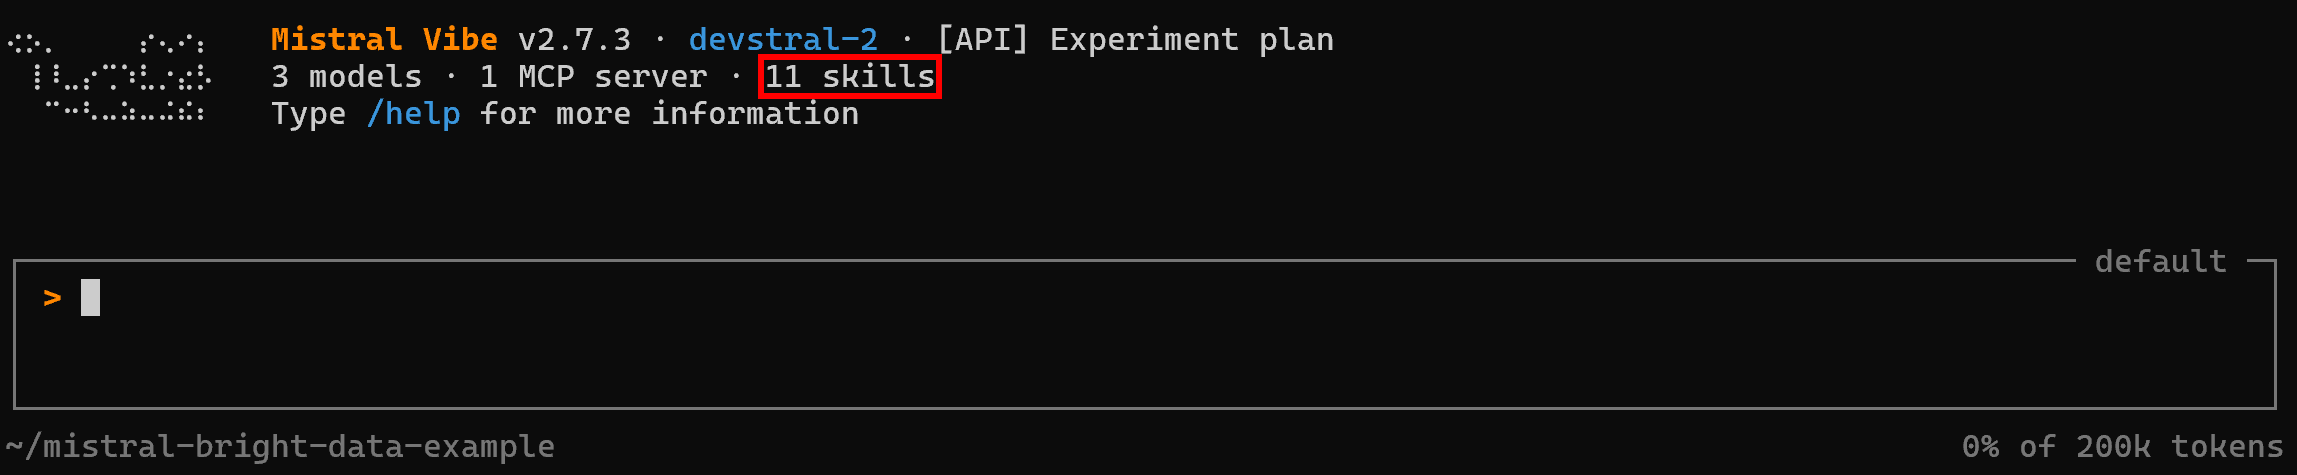Click the 3 models indicator
The width and height of the screenshot is (2297, 475).
point(346,77)
